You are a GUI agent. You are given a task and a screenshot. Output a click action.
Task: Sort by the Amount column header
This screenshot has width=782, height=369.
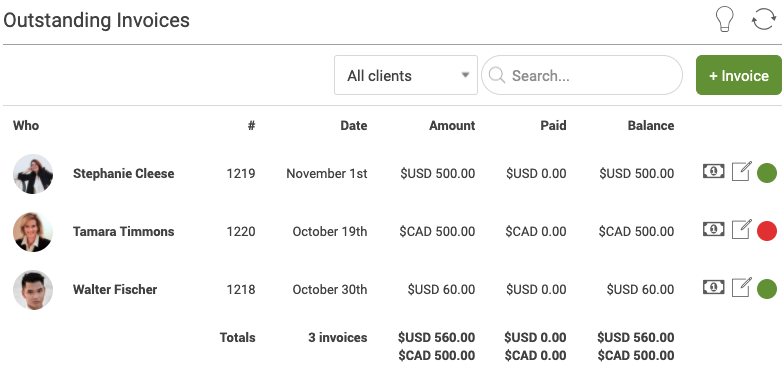452,126
